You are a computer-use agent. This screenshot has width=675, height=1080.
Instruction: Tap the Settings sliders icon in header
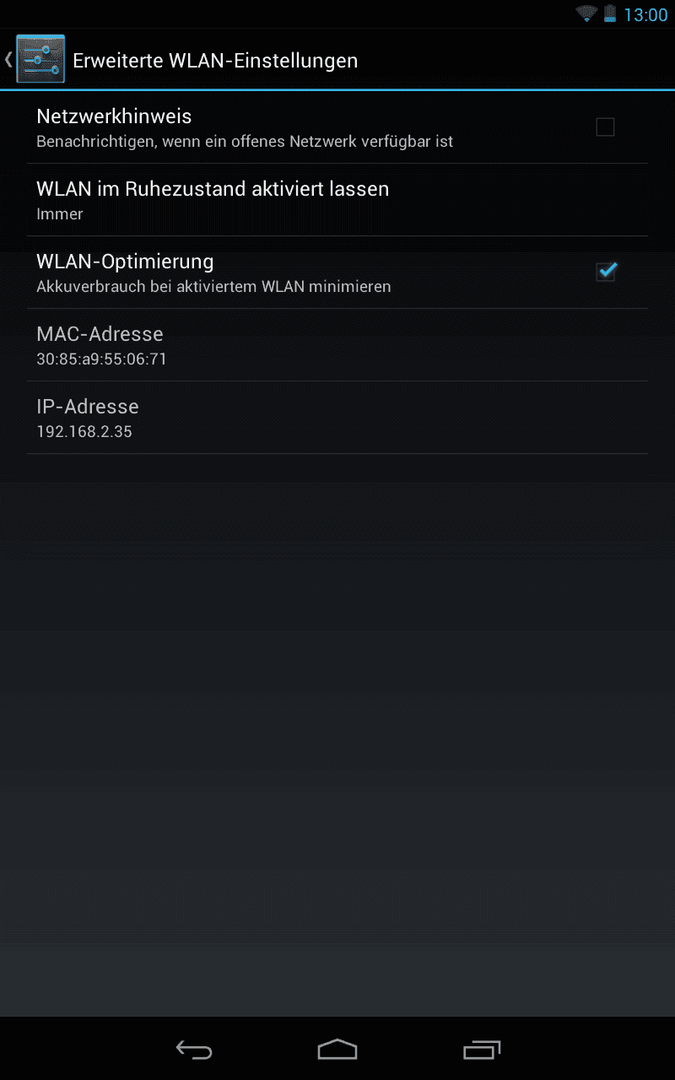[41, 59]
